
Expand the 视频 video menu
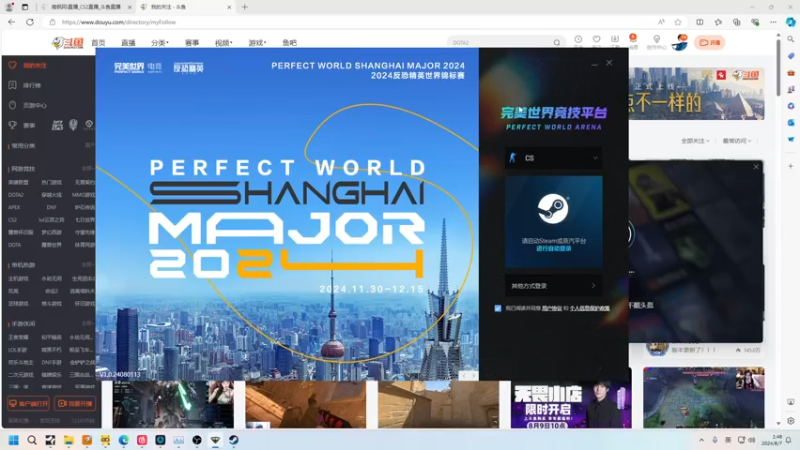pyautogui.click(x=223, y=43)
